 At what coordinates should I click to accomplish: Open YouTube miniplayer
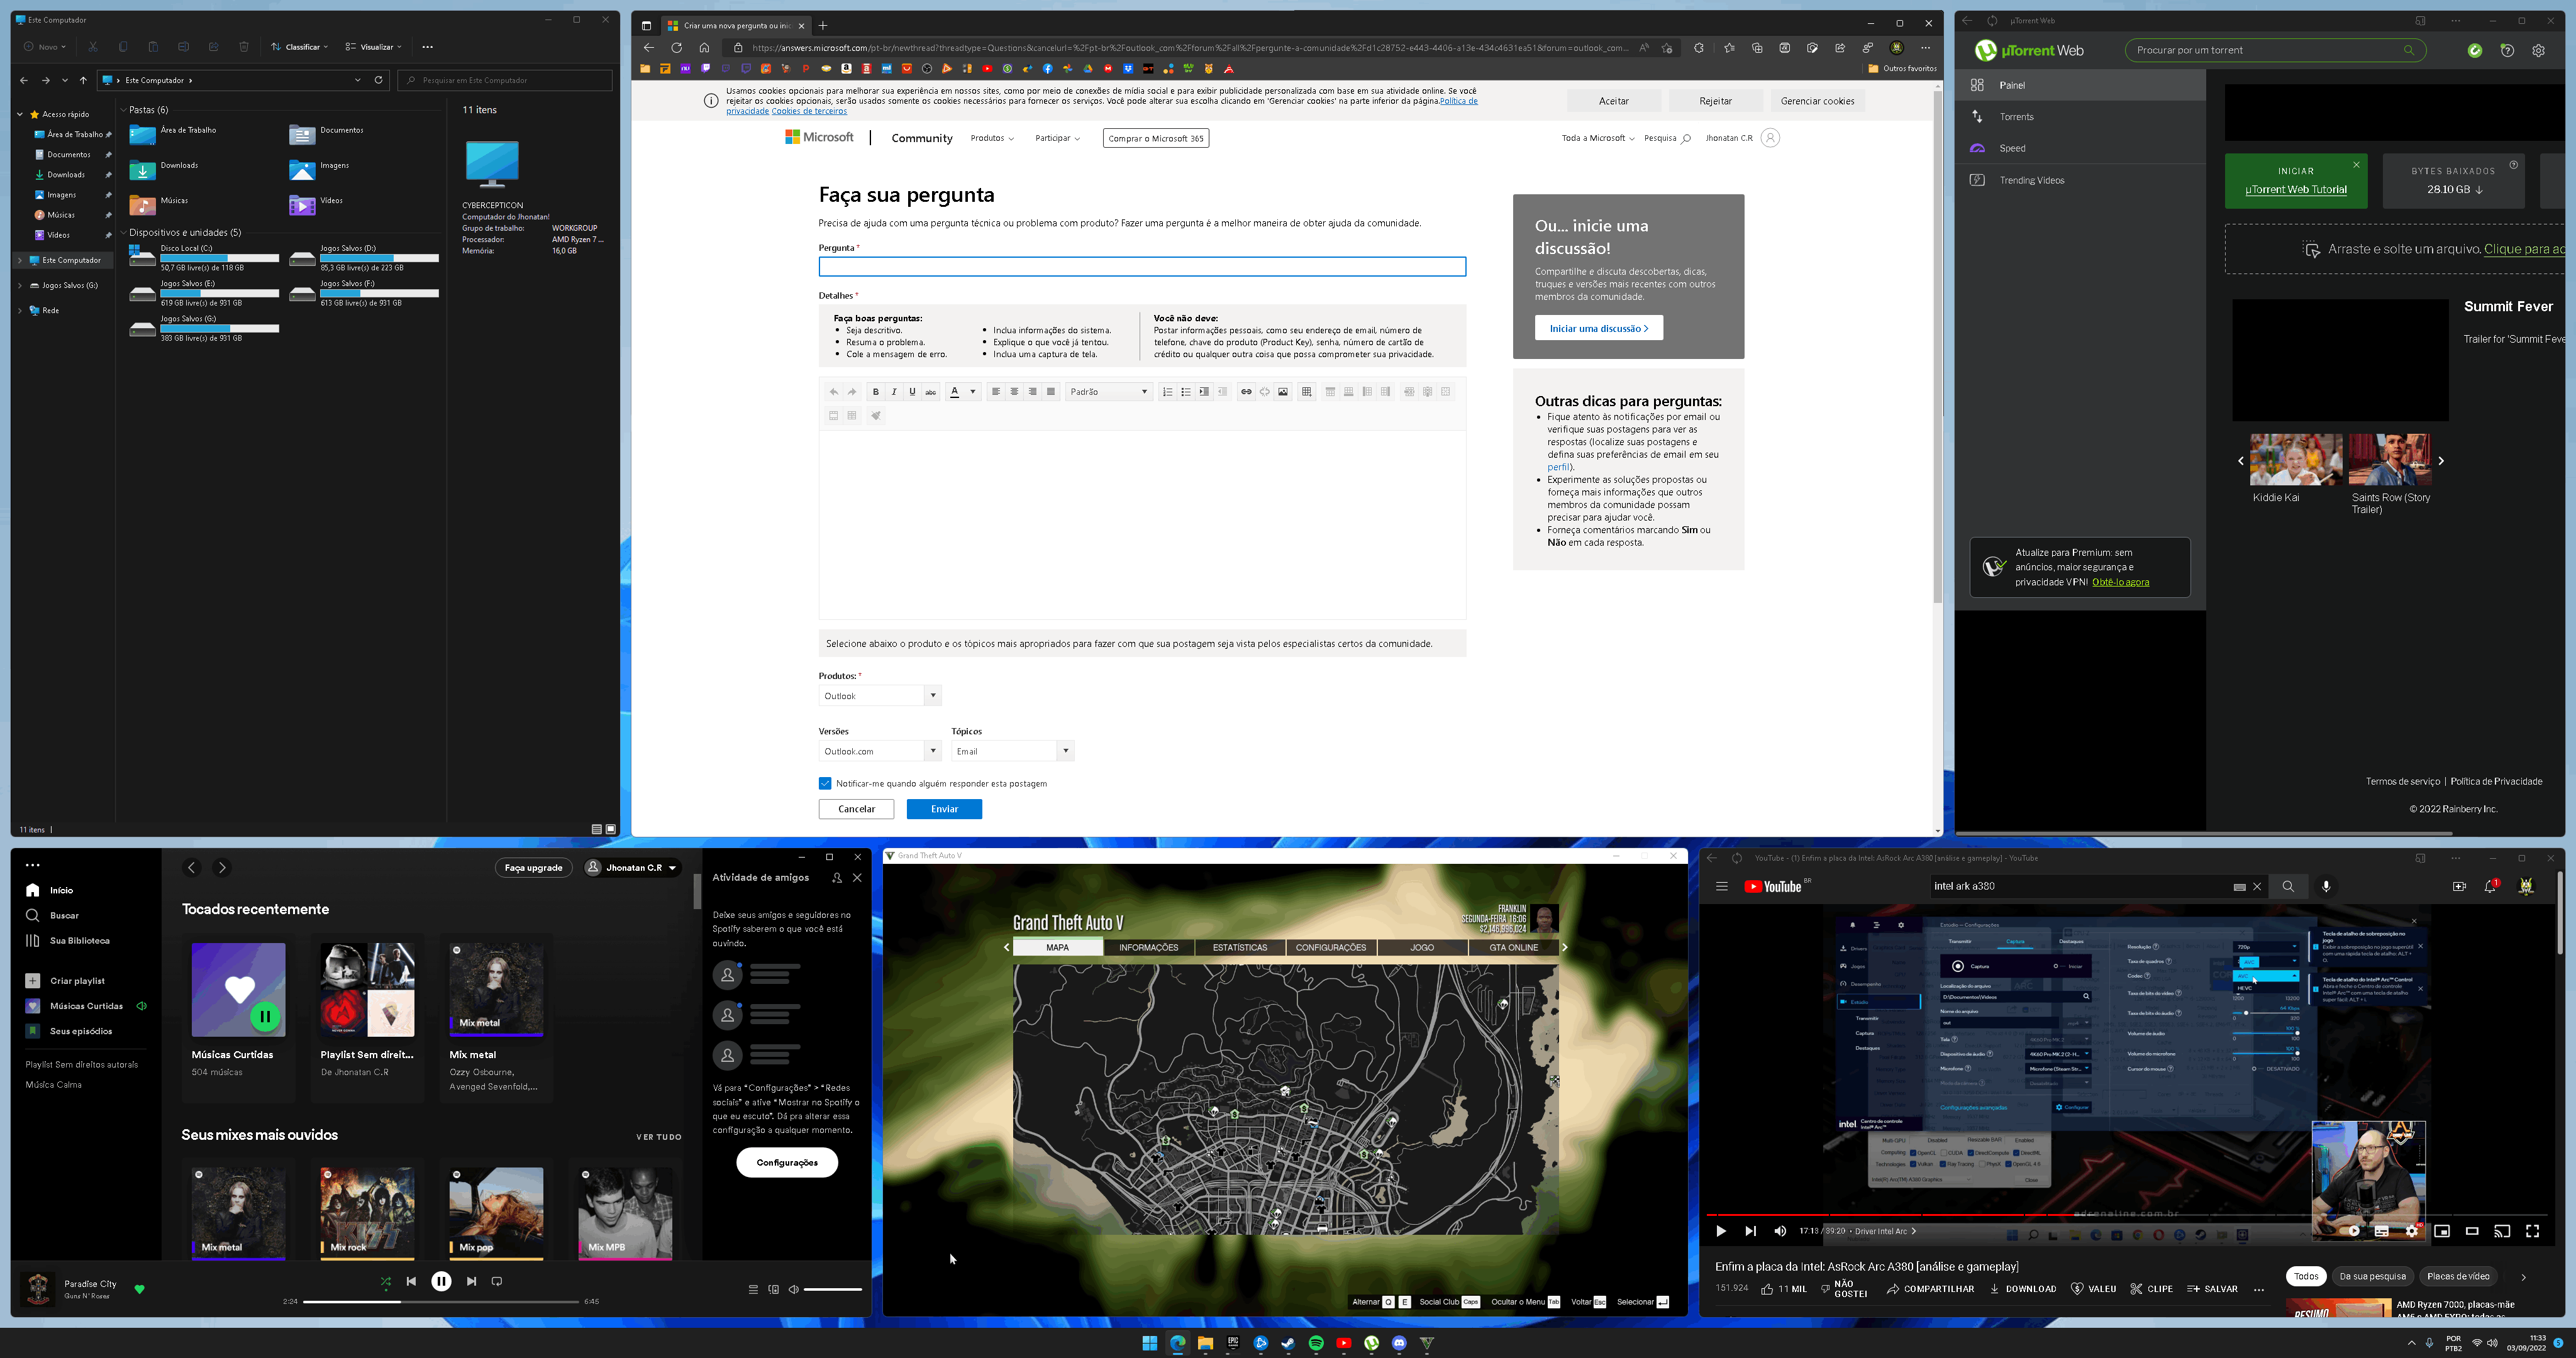(2442, 1231)
